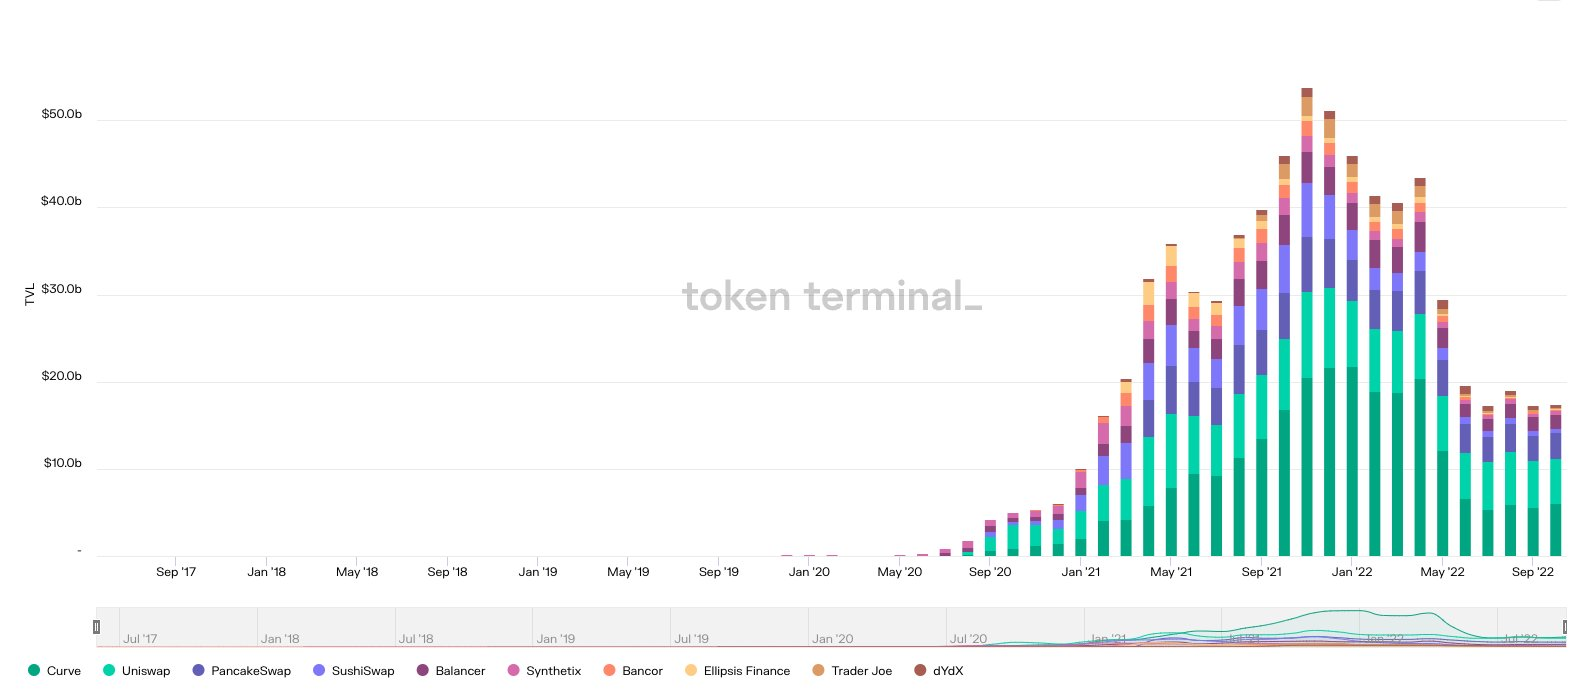Click the Uniswap legend label text
Screen dimensions: 1582x698
(146, 671)
